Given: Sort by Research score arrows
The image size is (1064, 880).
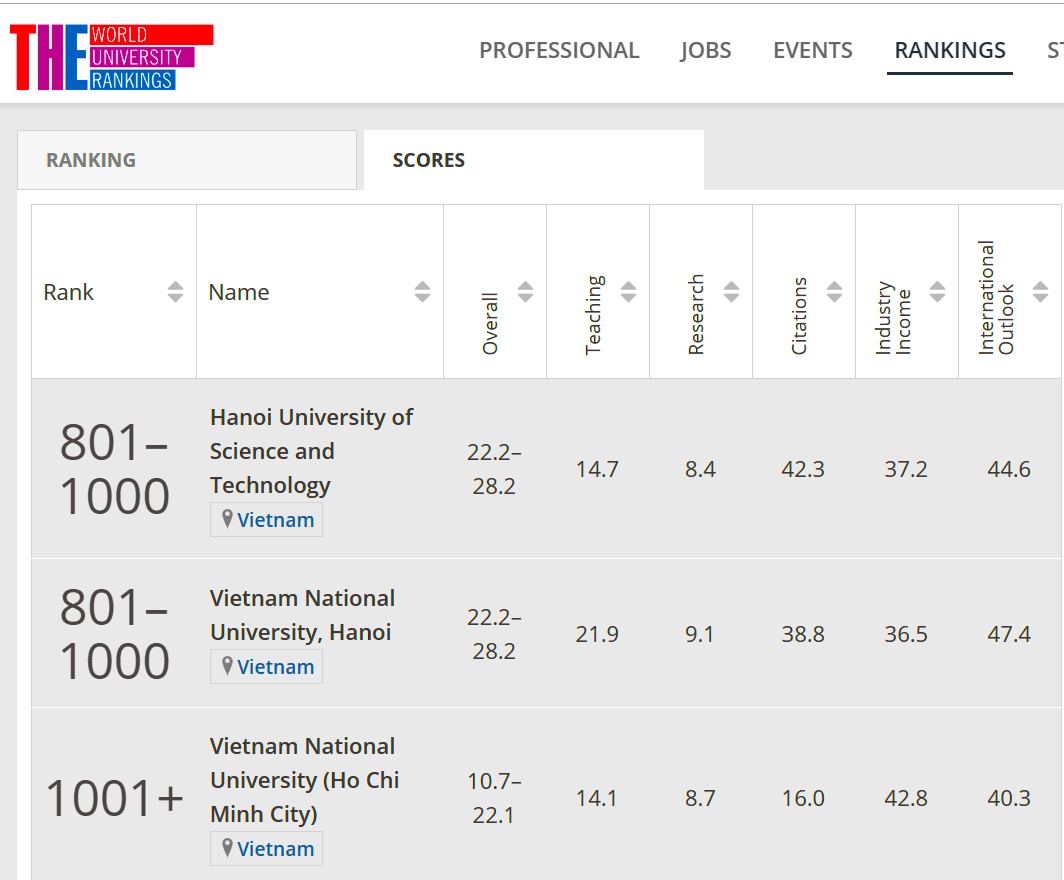Looking at the screenshot, I should (x=731, y=292).
